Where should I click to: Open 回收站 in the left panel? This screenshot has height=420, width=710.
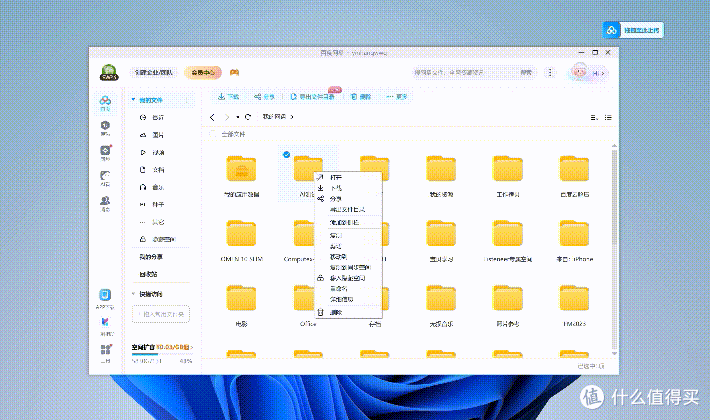[x=149, y=274]
